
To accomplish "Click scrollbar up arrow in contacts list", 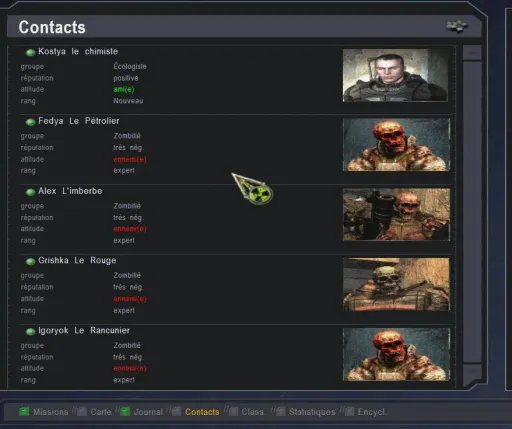I will (x=472, y=53).
